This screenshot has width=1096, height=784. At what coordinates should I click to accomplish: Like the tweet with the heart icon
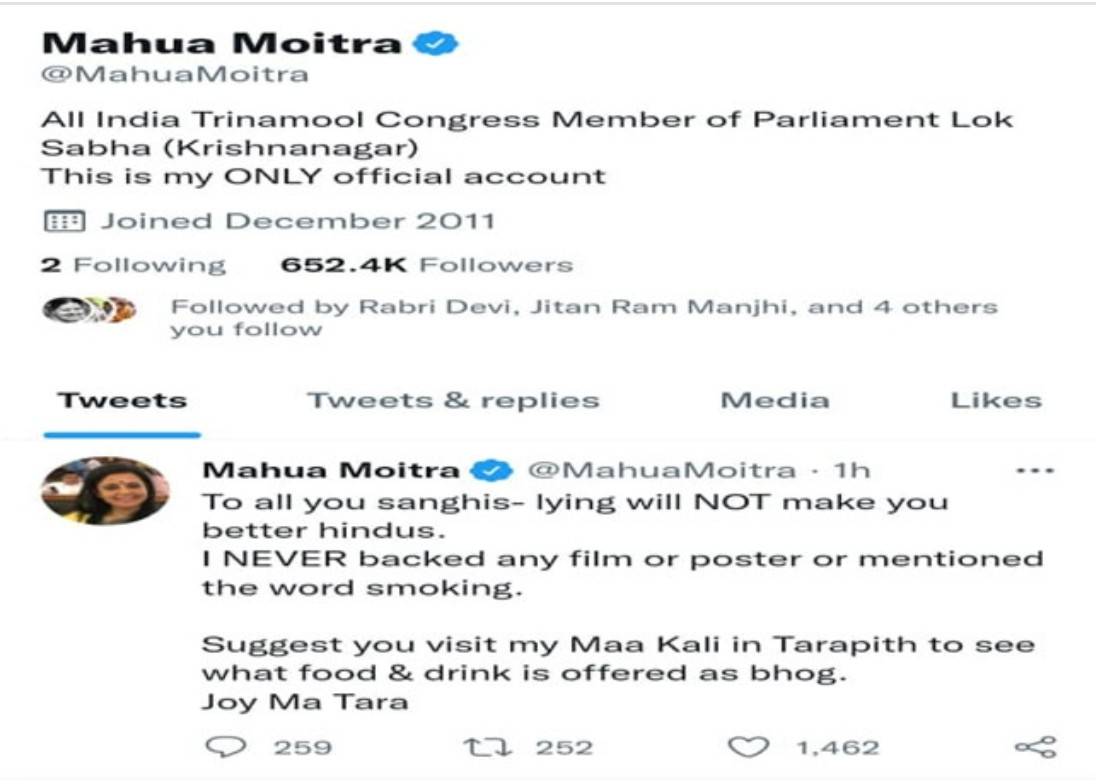(x=749, y=746)
